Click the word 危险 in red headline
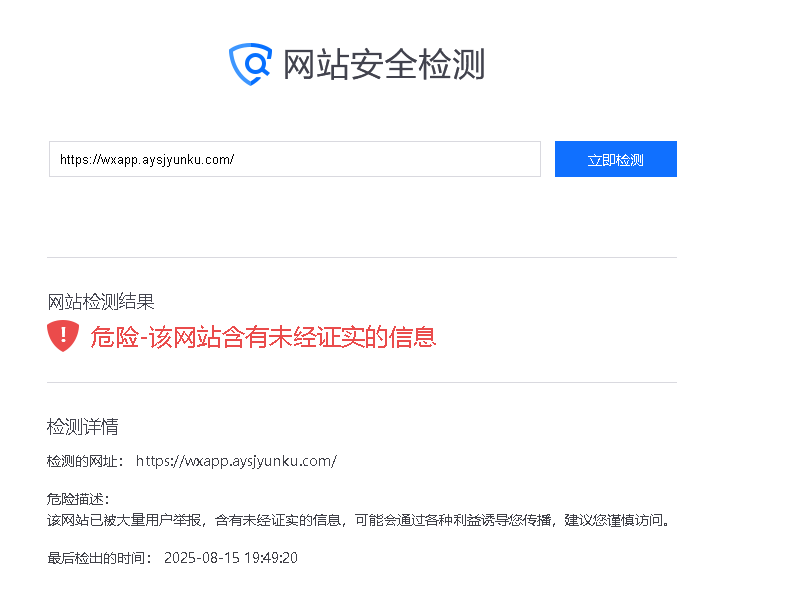Screen dimensions: 786x600 (x=114, y=336)
